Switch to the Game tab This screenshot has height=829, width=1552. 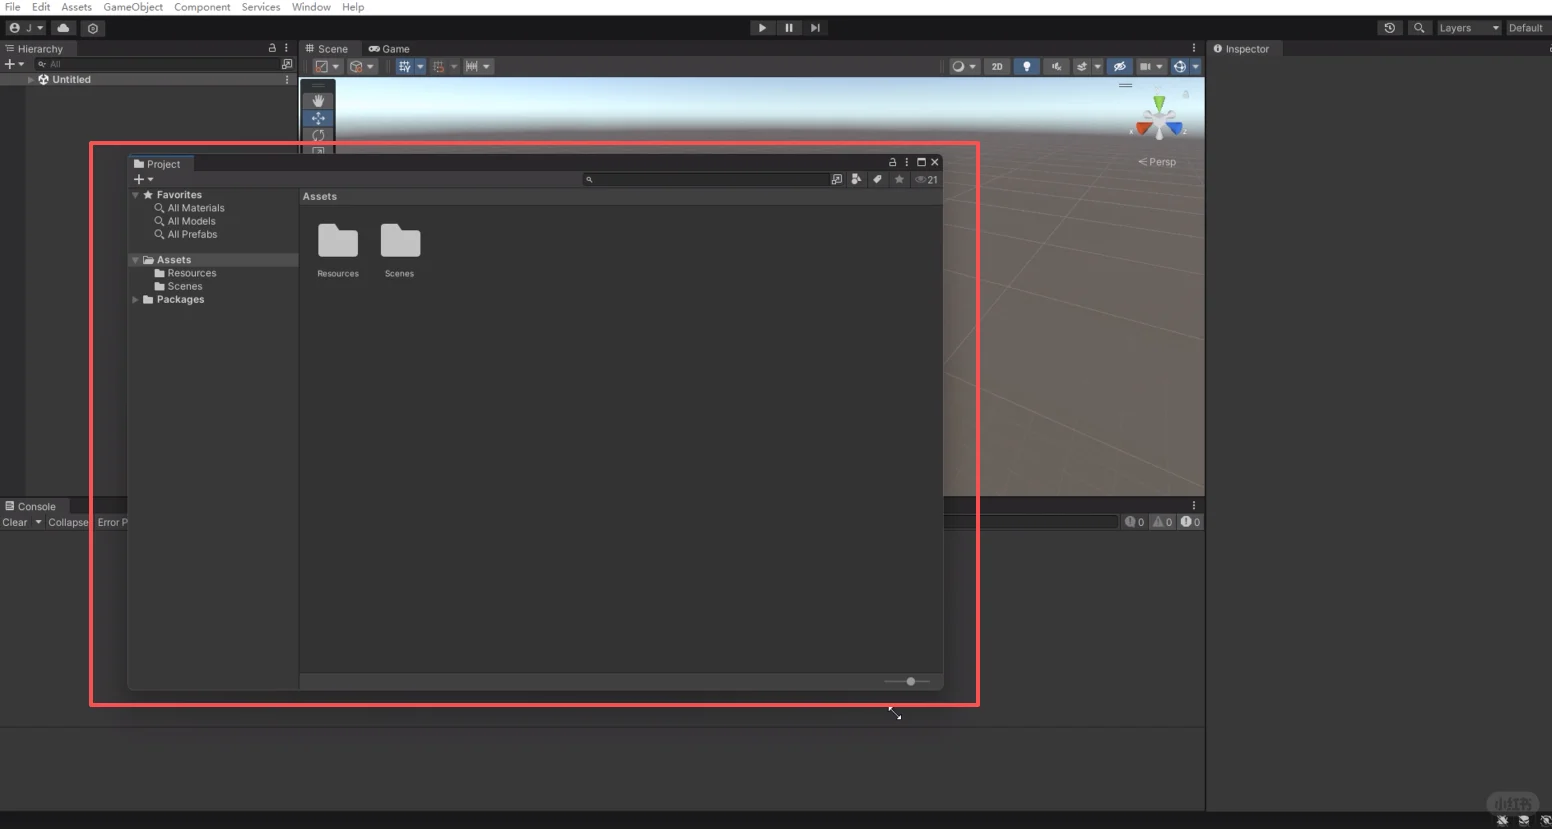click(x=390, y=48)
